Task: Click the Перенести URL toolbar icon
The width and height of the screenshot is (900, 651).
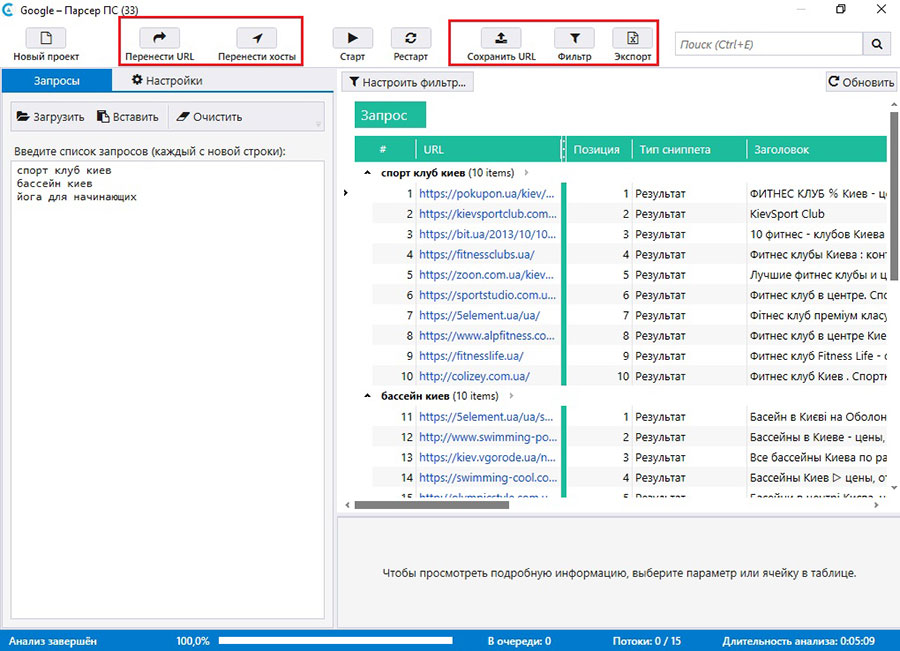Action: (160, 38)
